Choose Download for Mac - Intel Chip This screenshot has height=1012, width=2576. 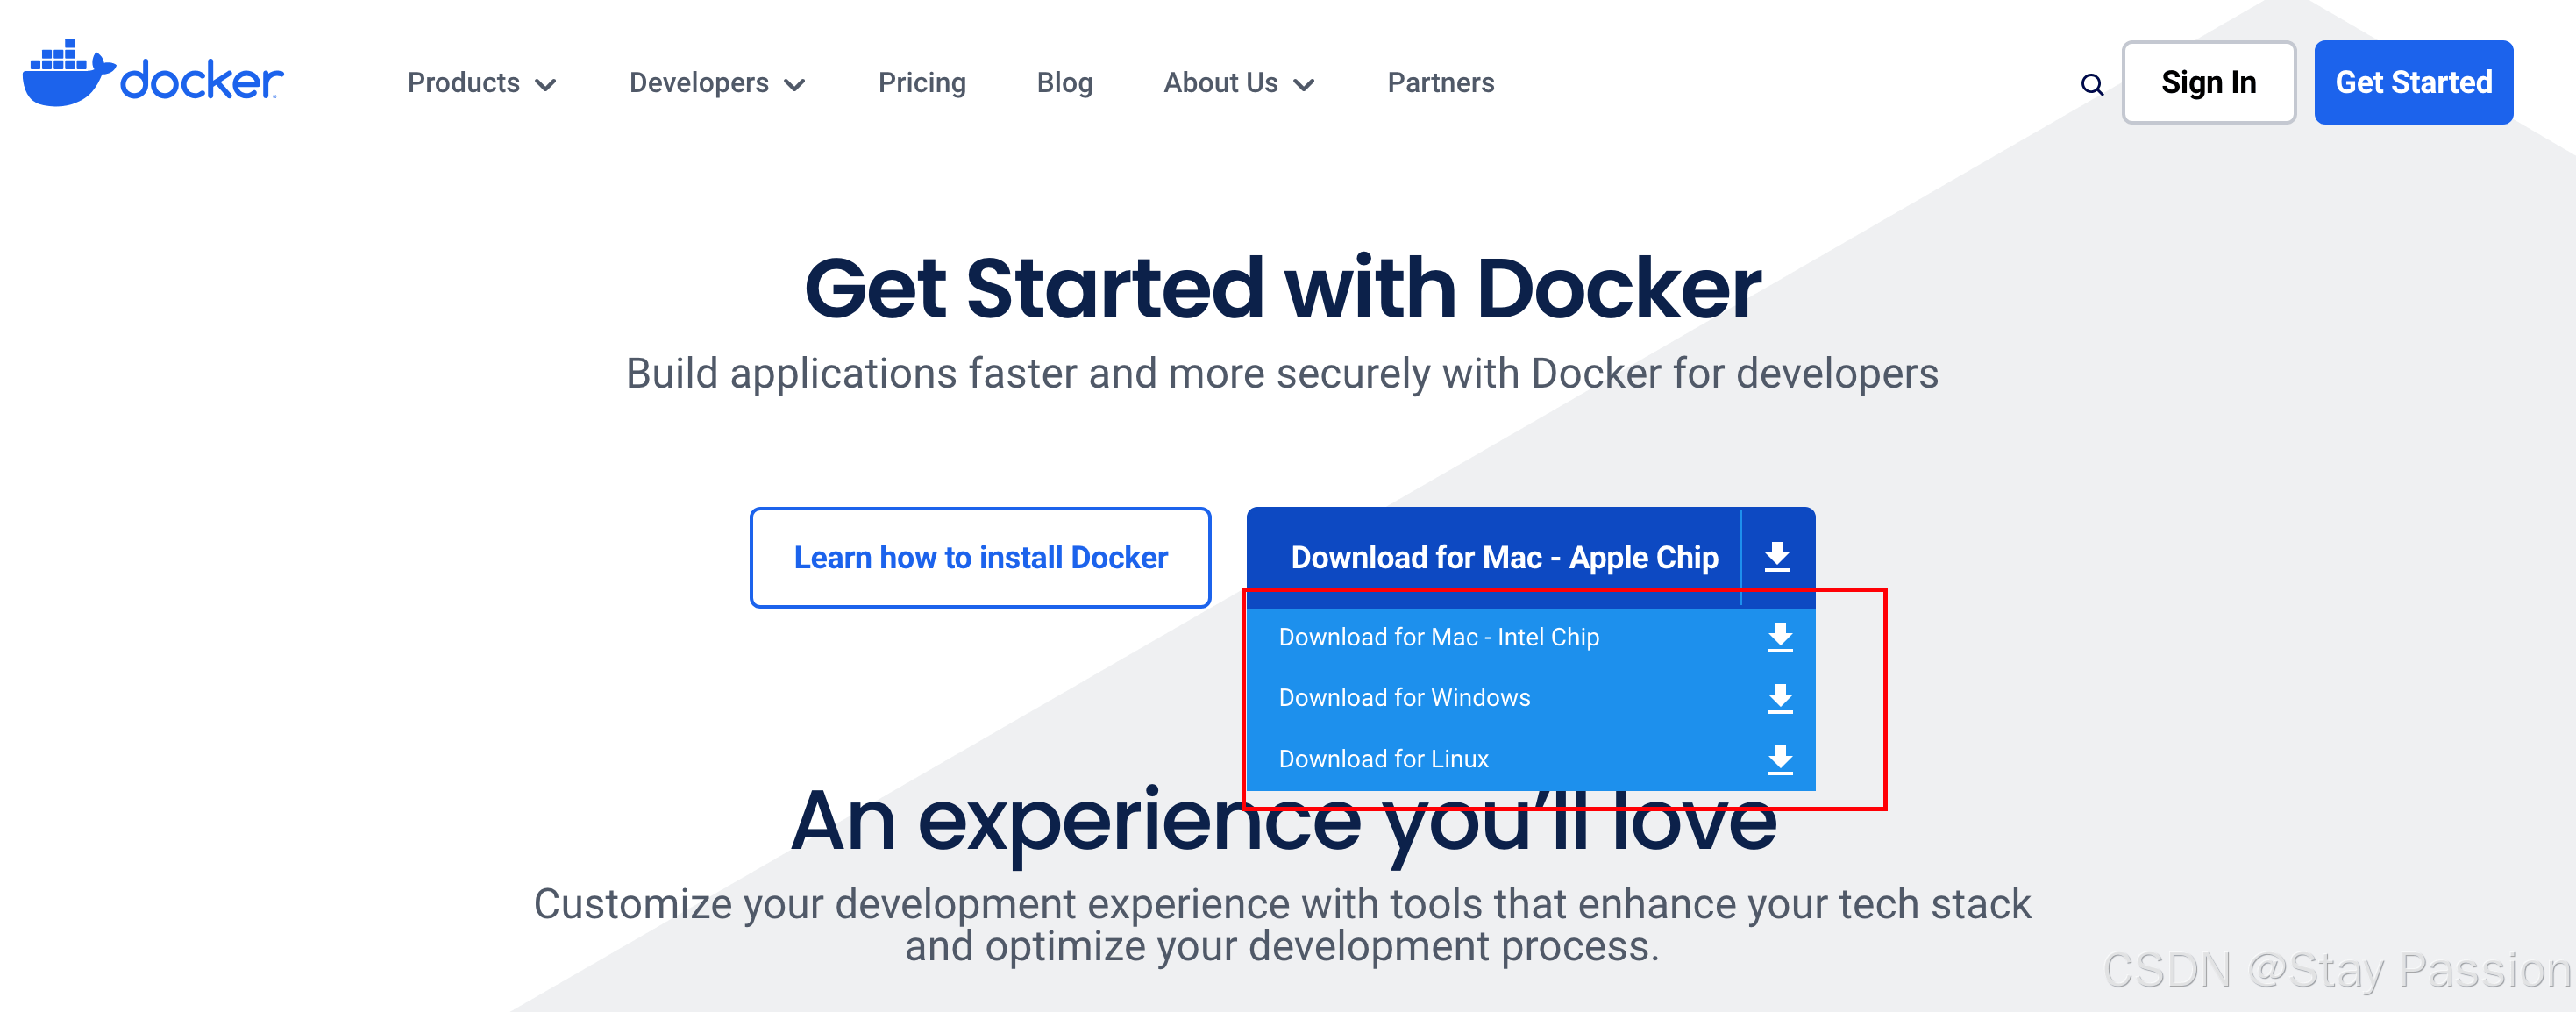click(1438, 637)
